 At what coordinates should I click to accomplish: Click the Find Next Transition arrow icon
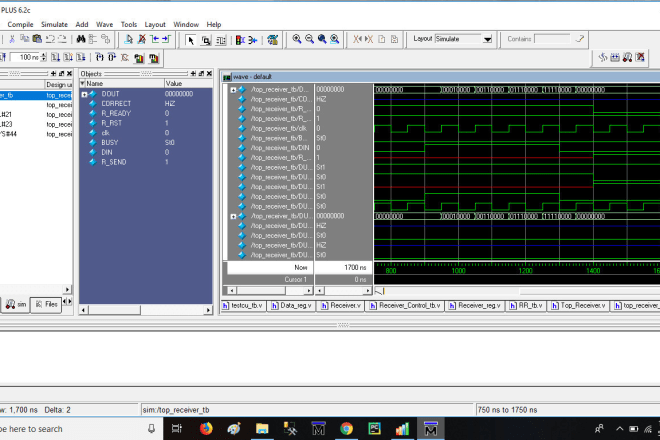(x=166, y=40)
